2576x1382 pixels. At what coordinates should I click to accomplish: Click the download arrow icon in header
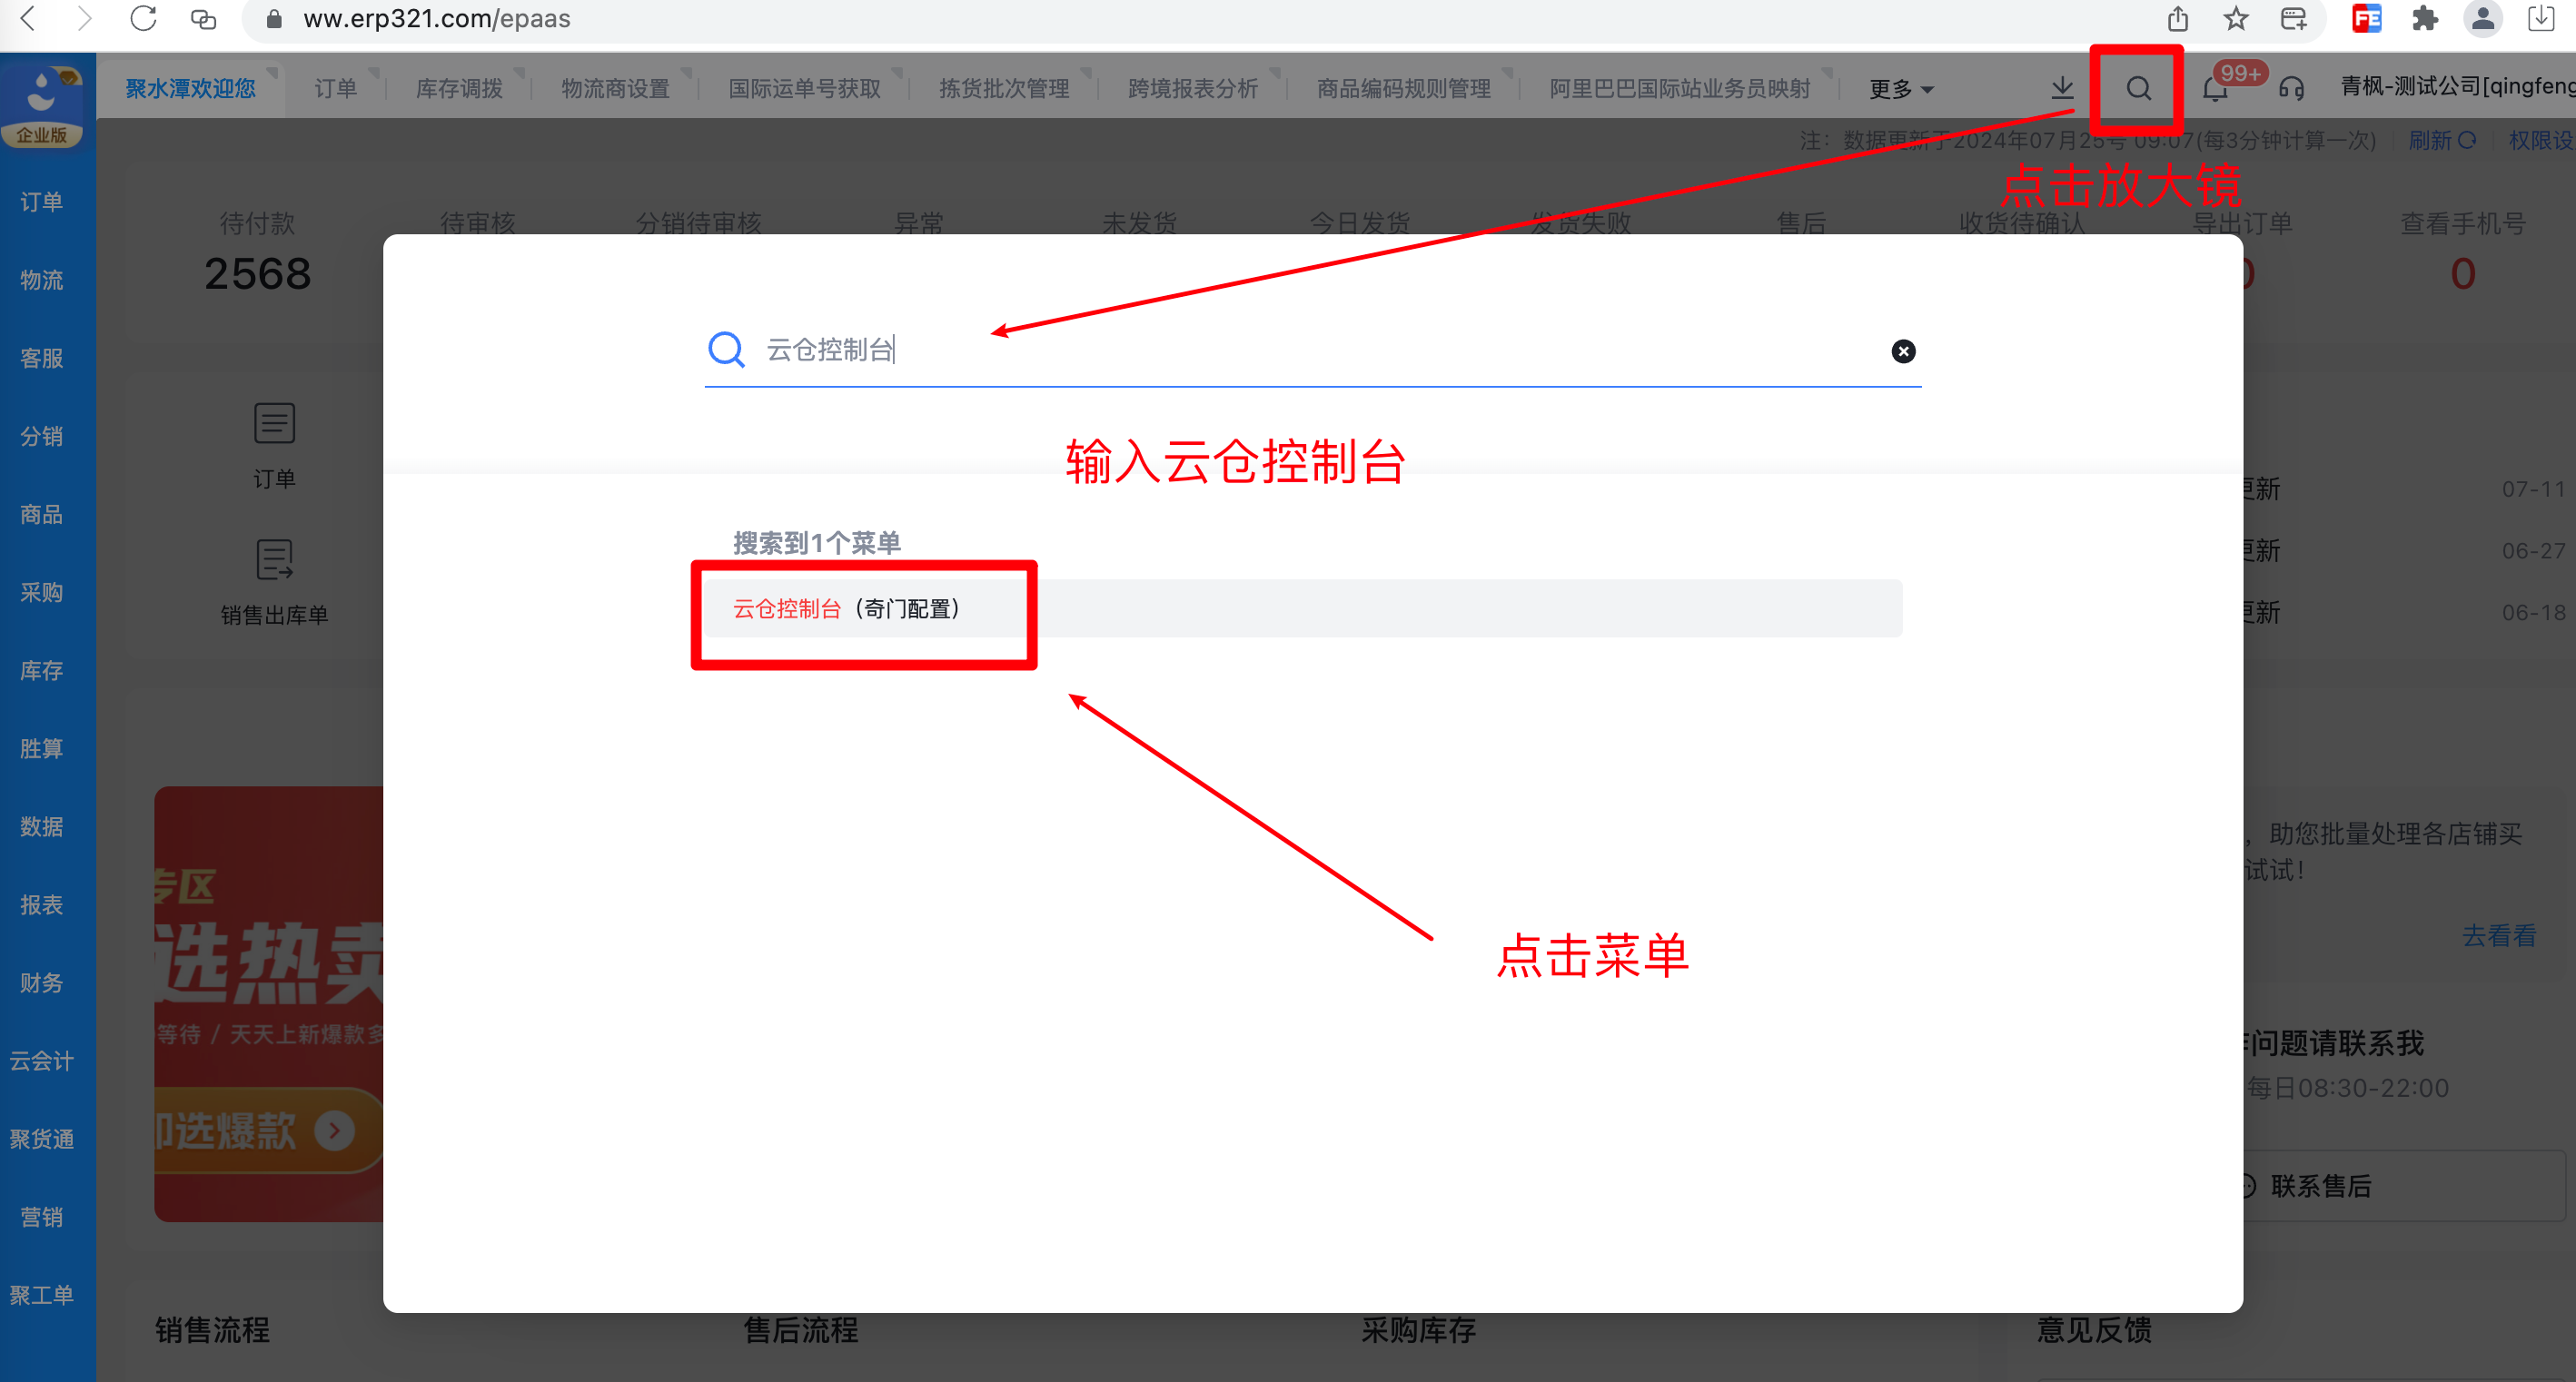point(2062,88)
